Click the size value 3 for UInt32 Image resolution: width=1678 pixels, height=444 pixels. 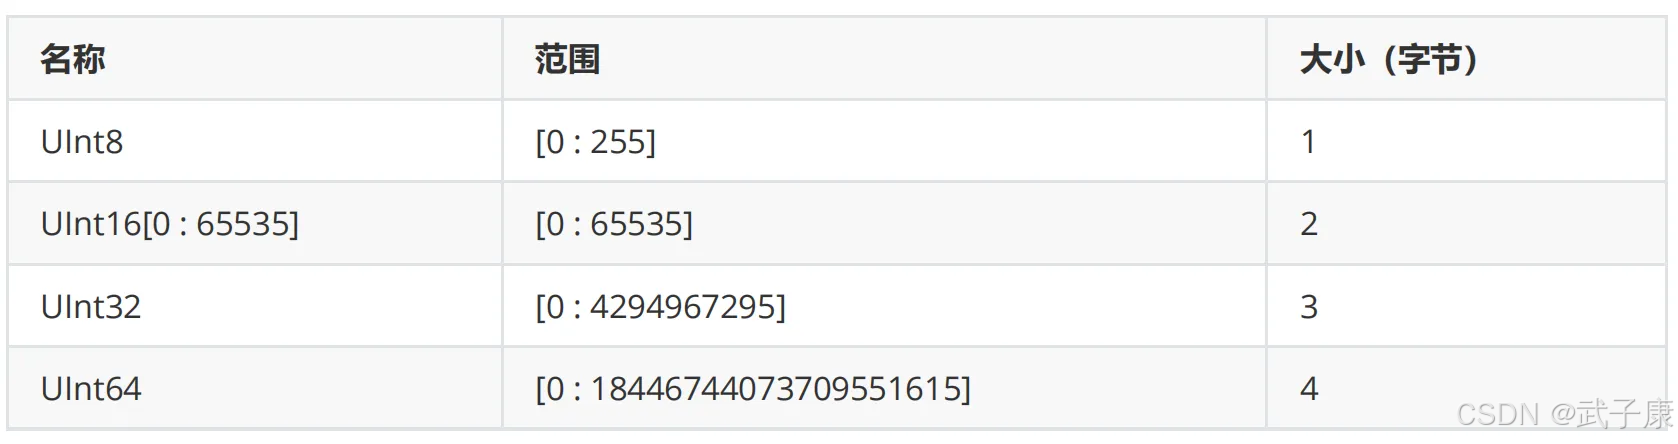pos(1309,307)
